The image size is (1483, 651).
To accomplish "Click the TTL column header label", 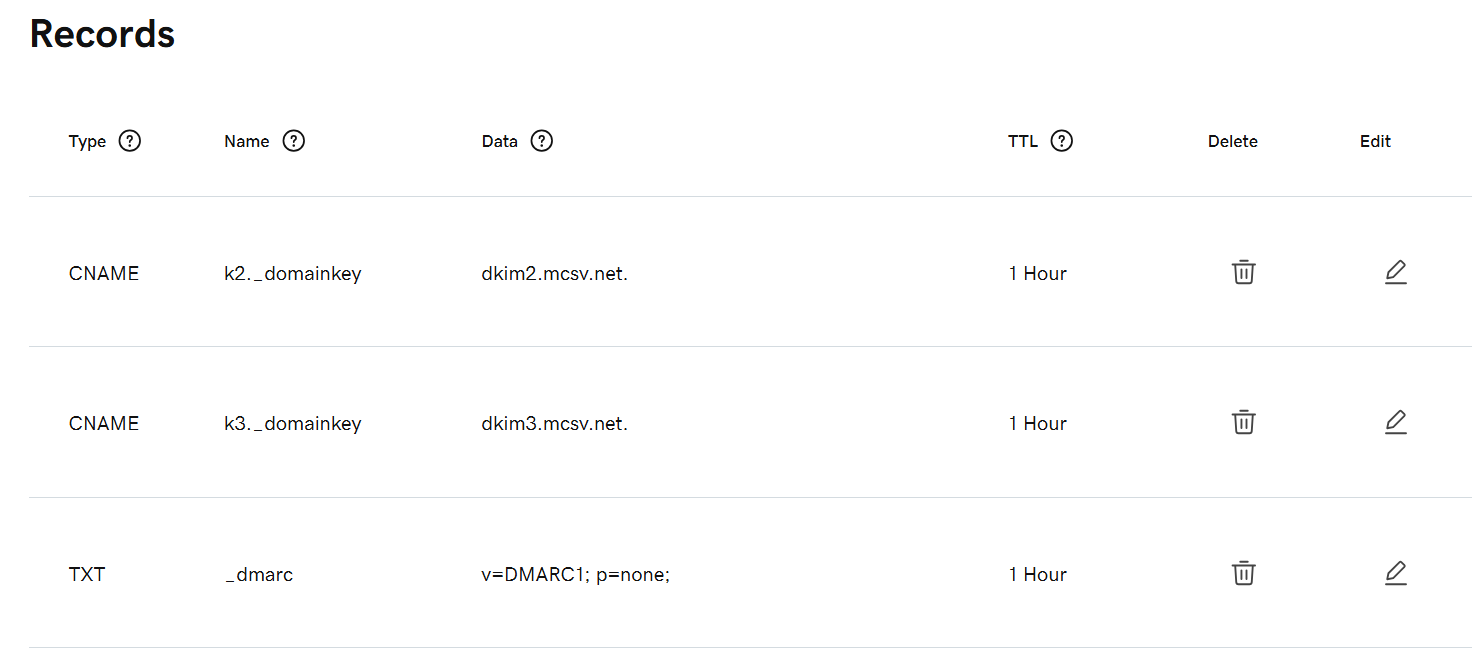I will pos(1023,142).
